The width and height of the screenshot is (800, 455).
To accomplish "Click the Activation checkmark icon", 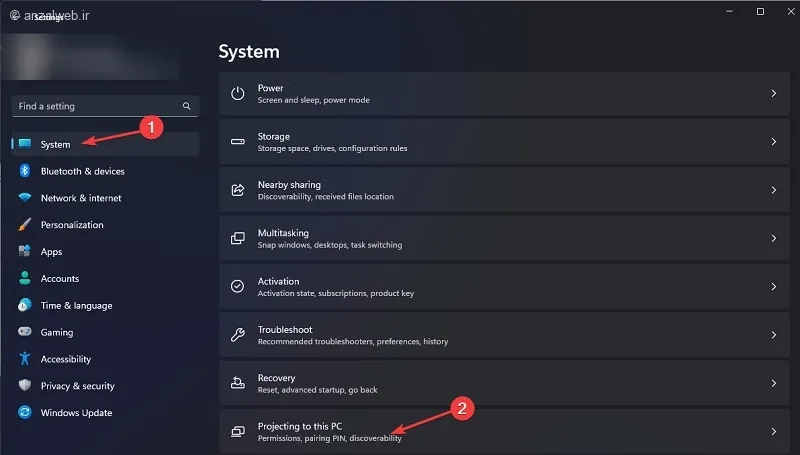I will coord(237,287).
